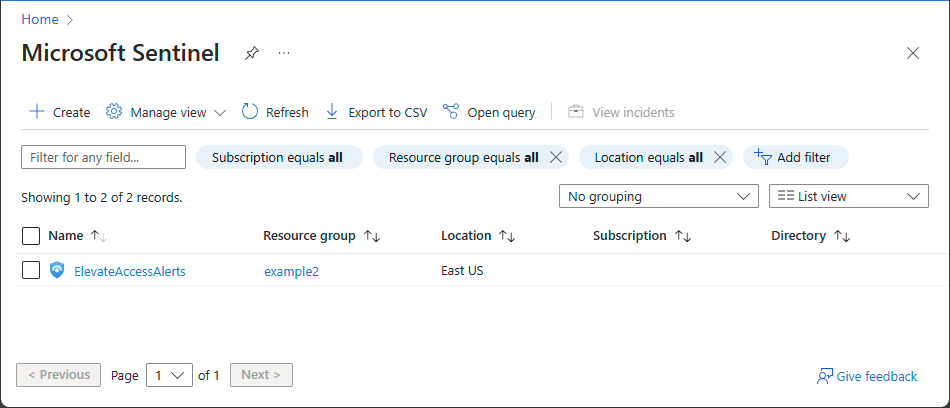Open the List view dropdown
The image size is (950, 408).
pos(848,197)
